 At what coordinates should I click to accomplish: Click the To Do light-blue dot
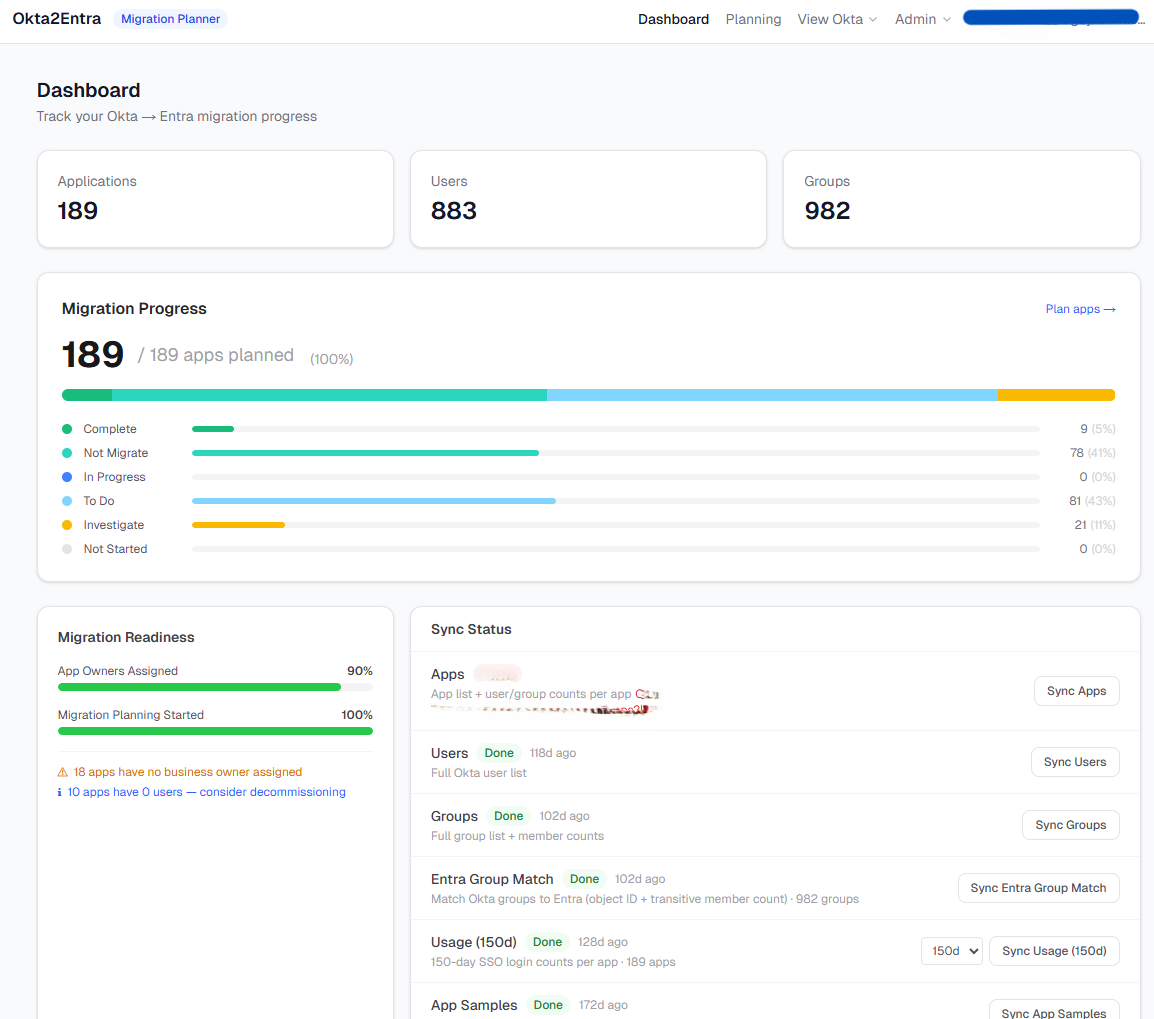click(x=67, y=501)
